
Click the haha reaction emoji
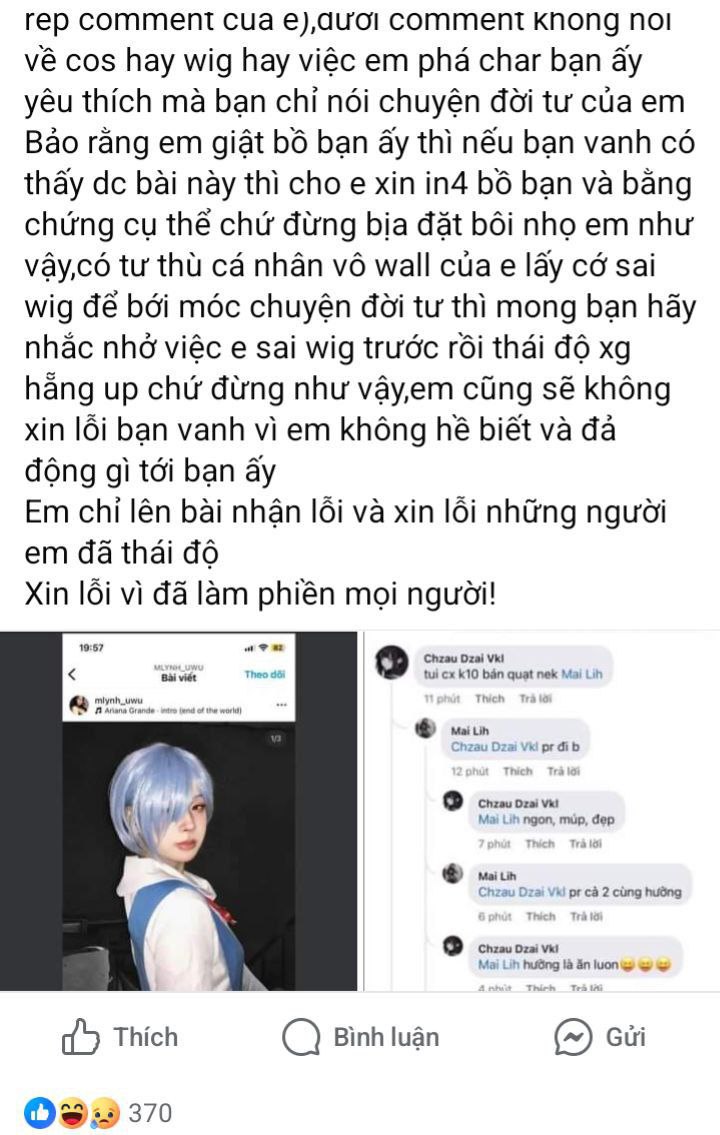(x=72, y=1113)
